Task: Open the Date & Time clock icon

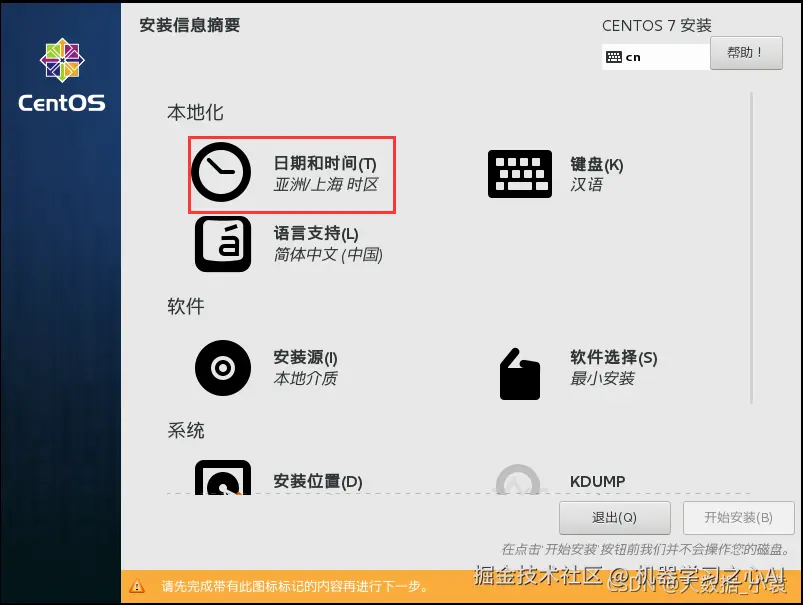Action: [222, 172]
